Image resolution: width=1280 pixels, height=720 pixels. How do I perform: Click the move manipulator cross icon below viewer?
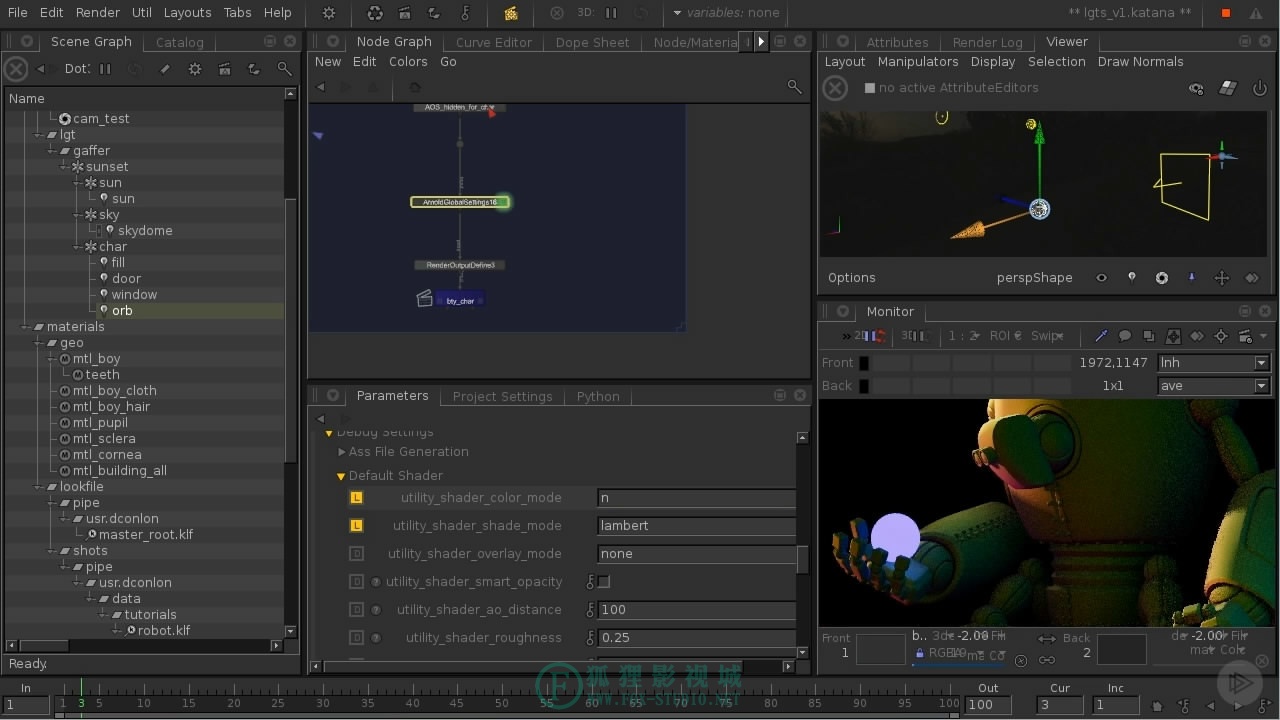click(1221, 278)
